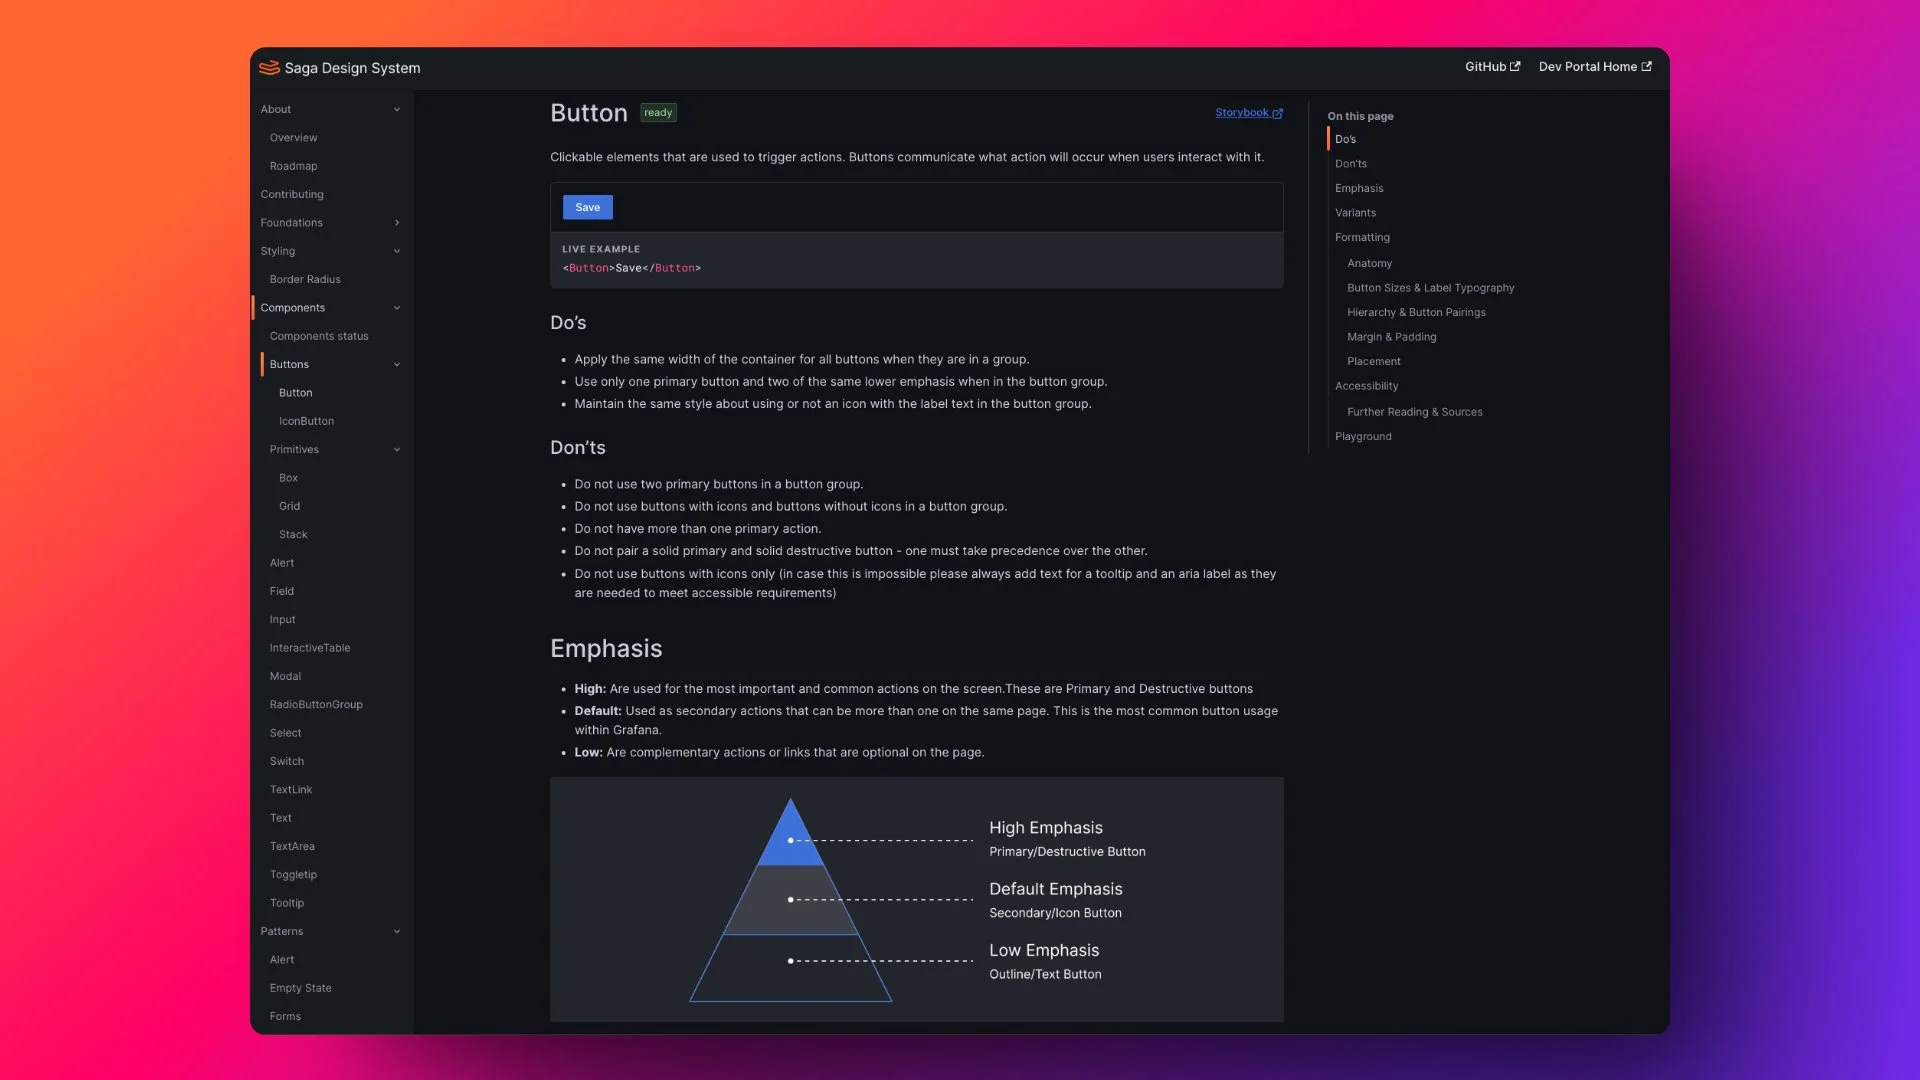Screen dimensions: 1920x1080
Task: Click the Dev Portal Home external icon
Action: (1647, 67)
